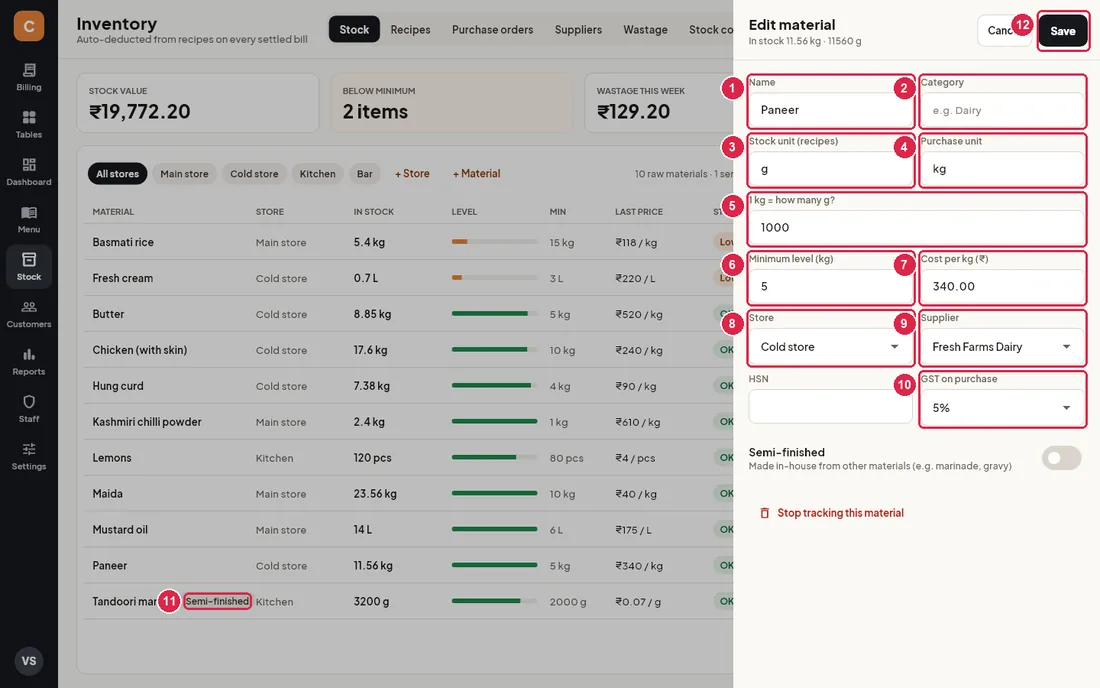Toggle the Semi-finished switch on
The image size is (1100, 688).
(x=1061, y=458)
